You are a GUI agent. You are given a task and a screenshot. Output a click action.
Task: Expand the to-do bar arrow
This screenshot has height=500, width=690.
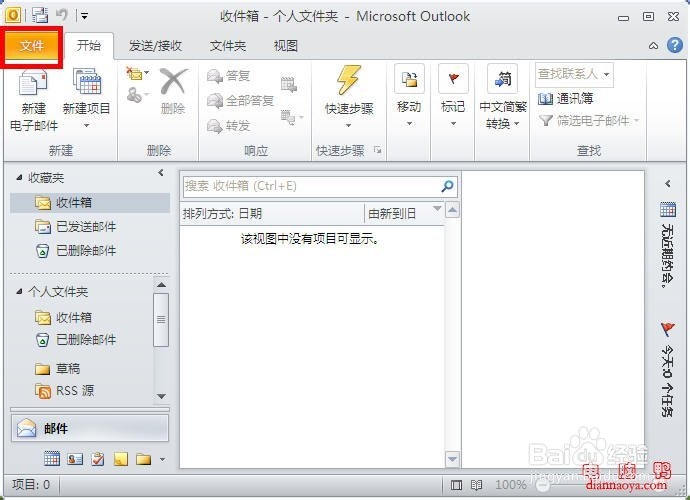point(668,183)
